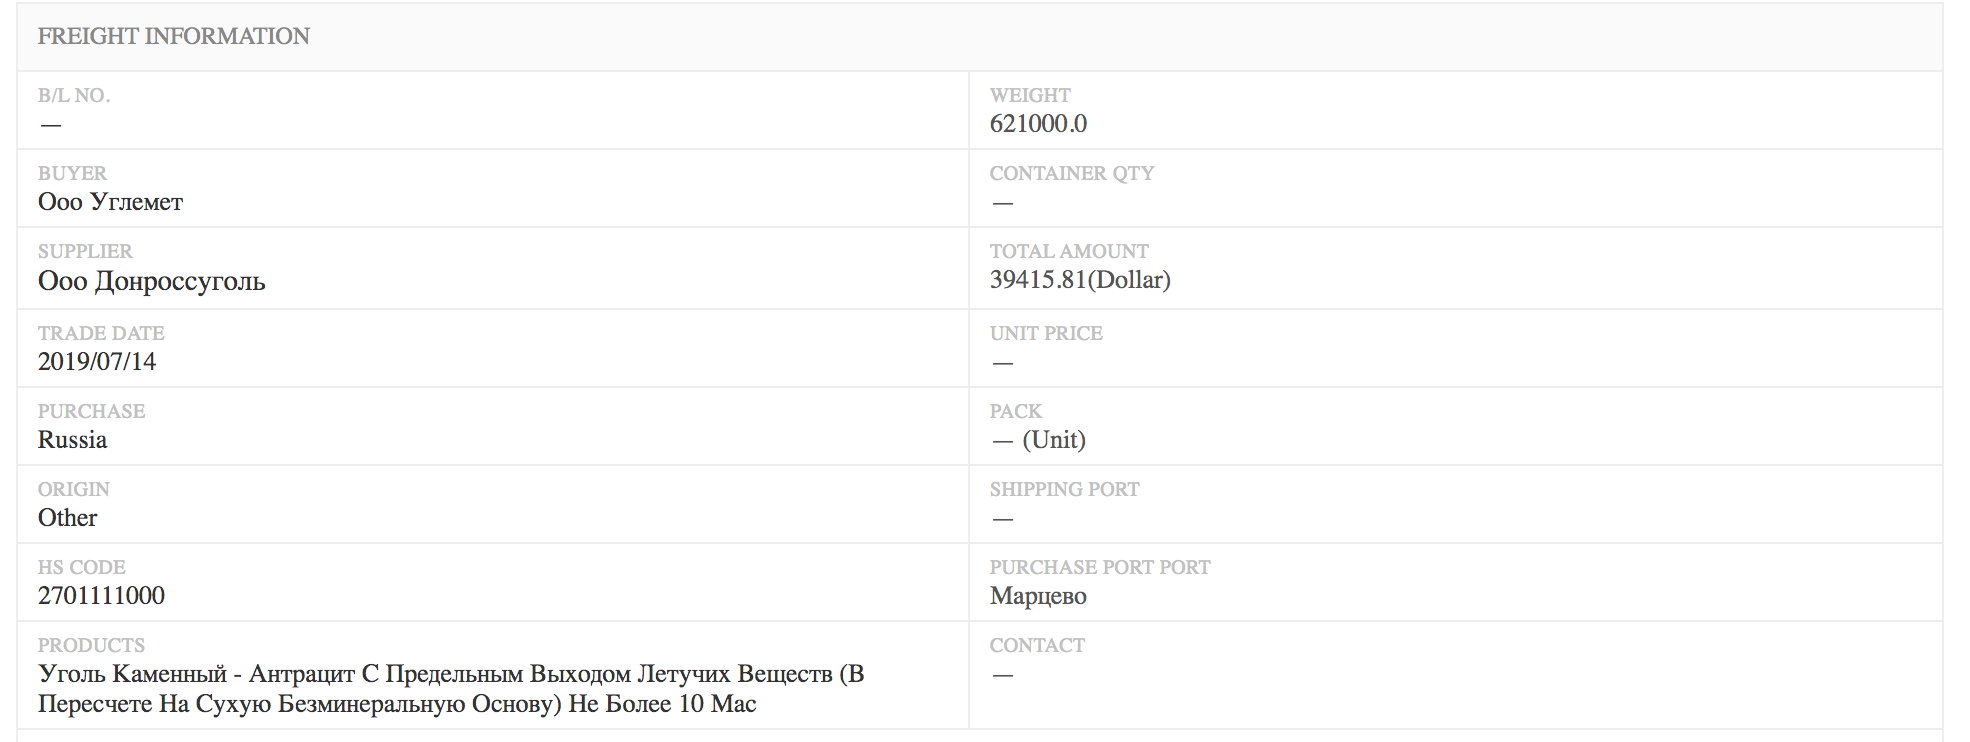
Task: Select the weight value 621000.0
Action: click(x=1038, y=123)
